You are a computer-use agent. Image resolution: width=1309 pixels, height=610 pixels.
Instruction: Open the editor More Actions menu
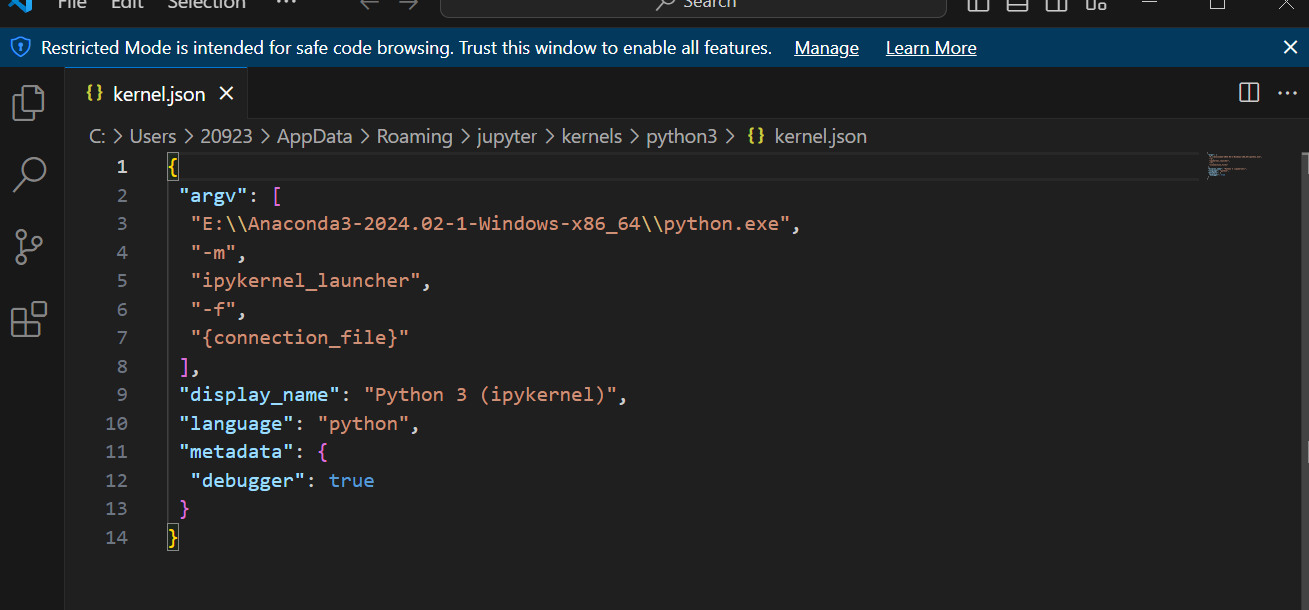[1287, 92]
